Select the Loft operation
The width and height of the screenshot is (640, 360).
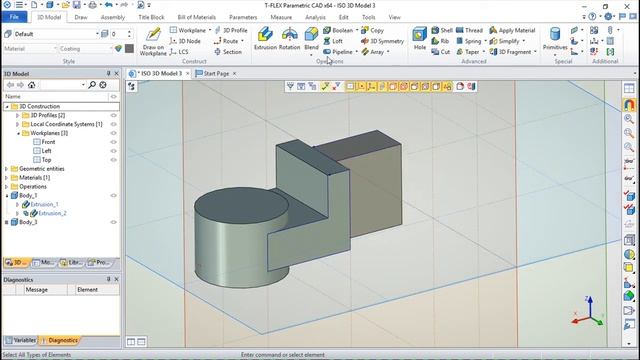(333, 41)
